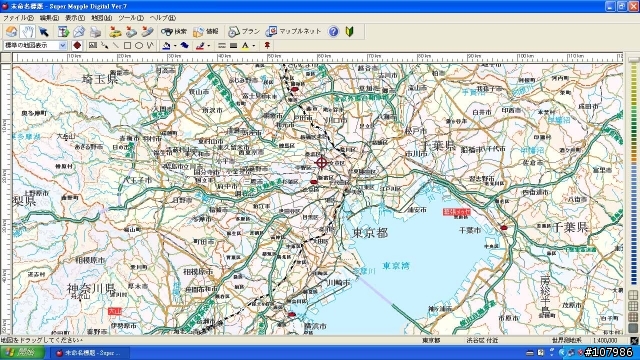The image size is (640, 360).
Task: Select the text label drawing tool
Action: [x=93, y=46]
